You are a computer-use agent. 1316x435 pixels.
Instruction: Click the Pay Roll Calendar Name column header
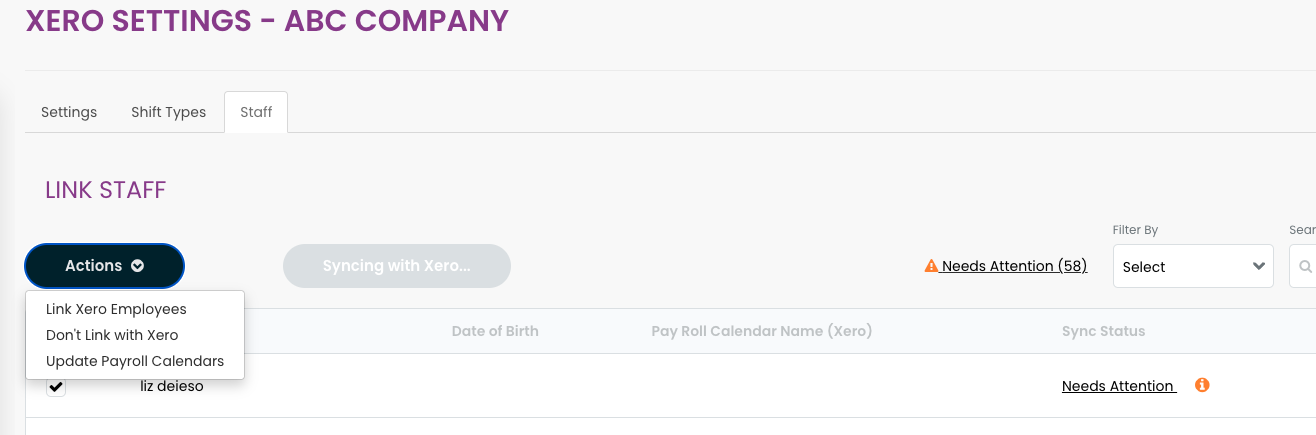762,331
